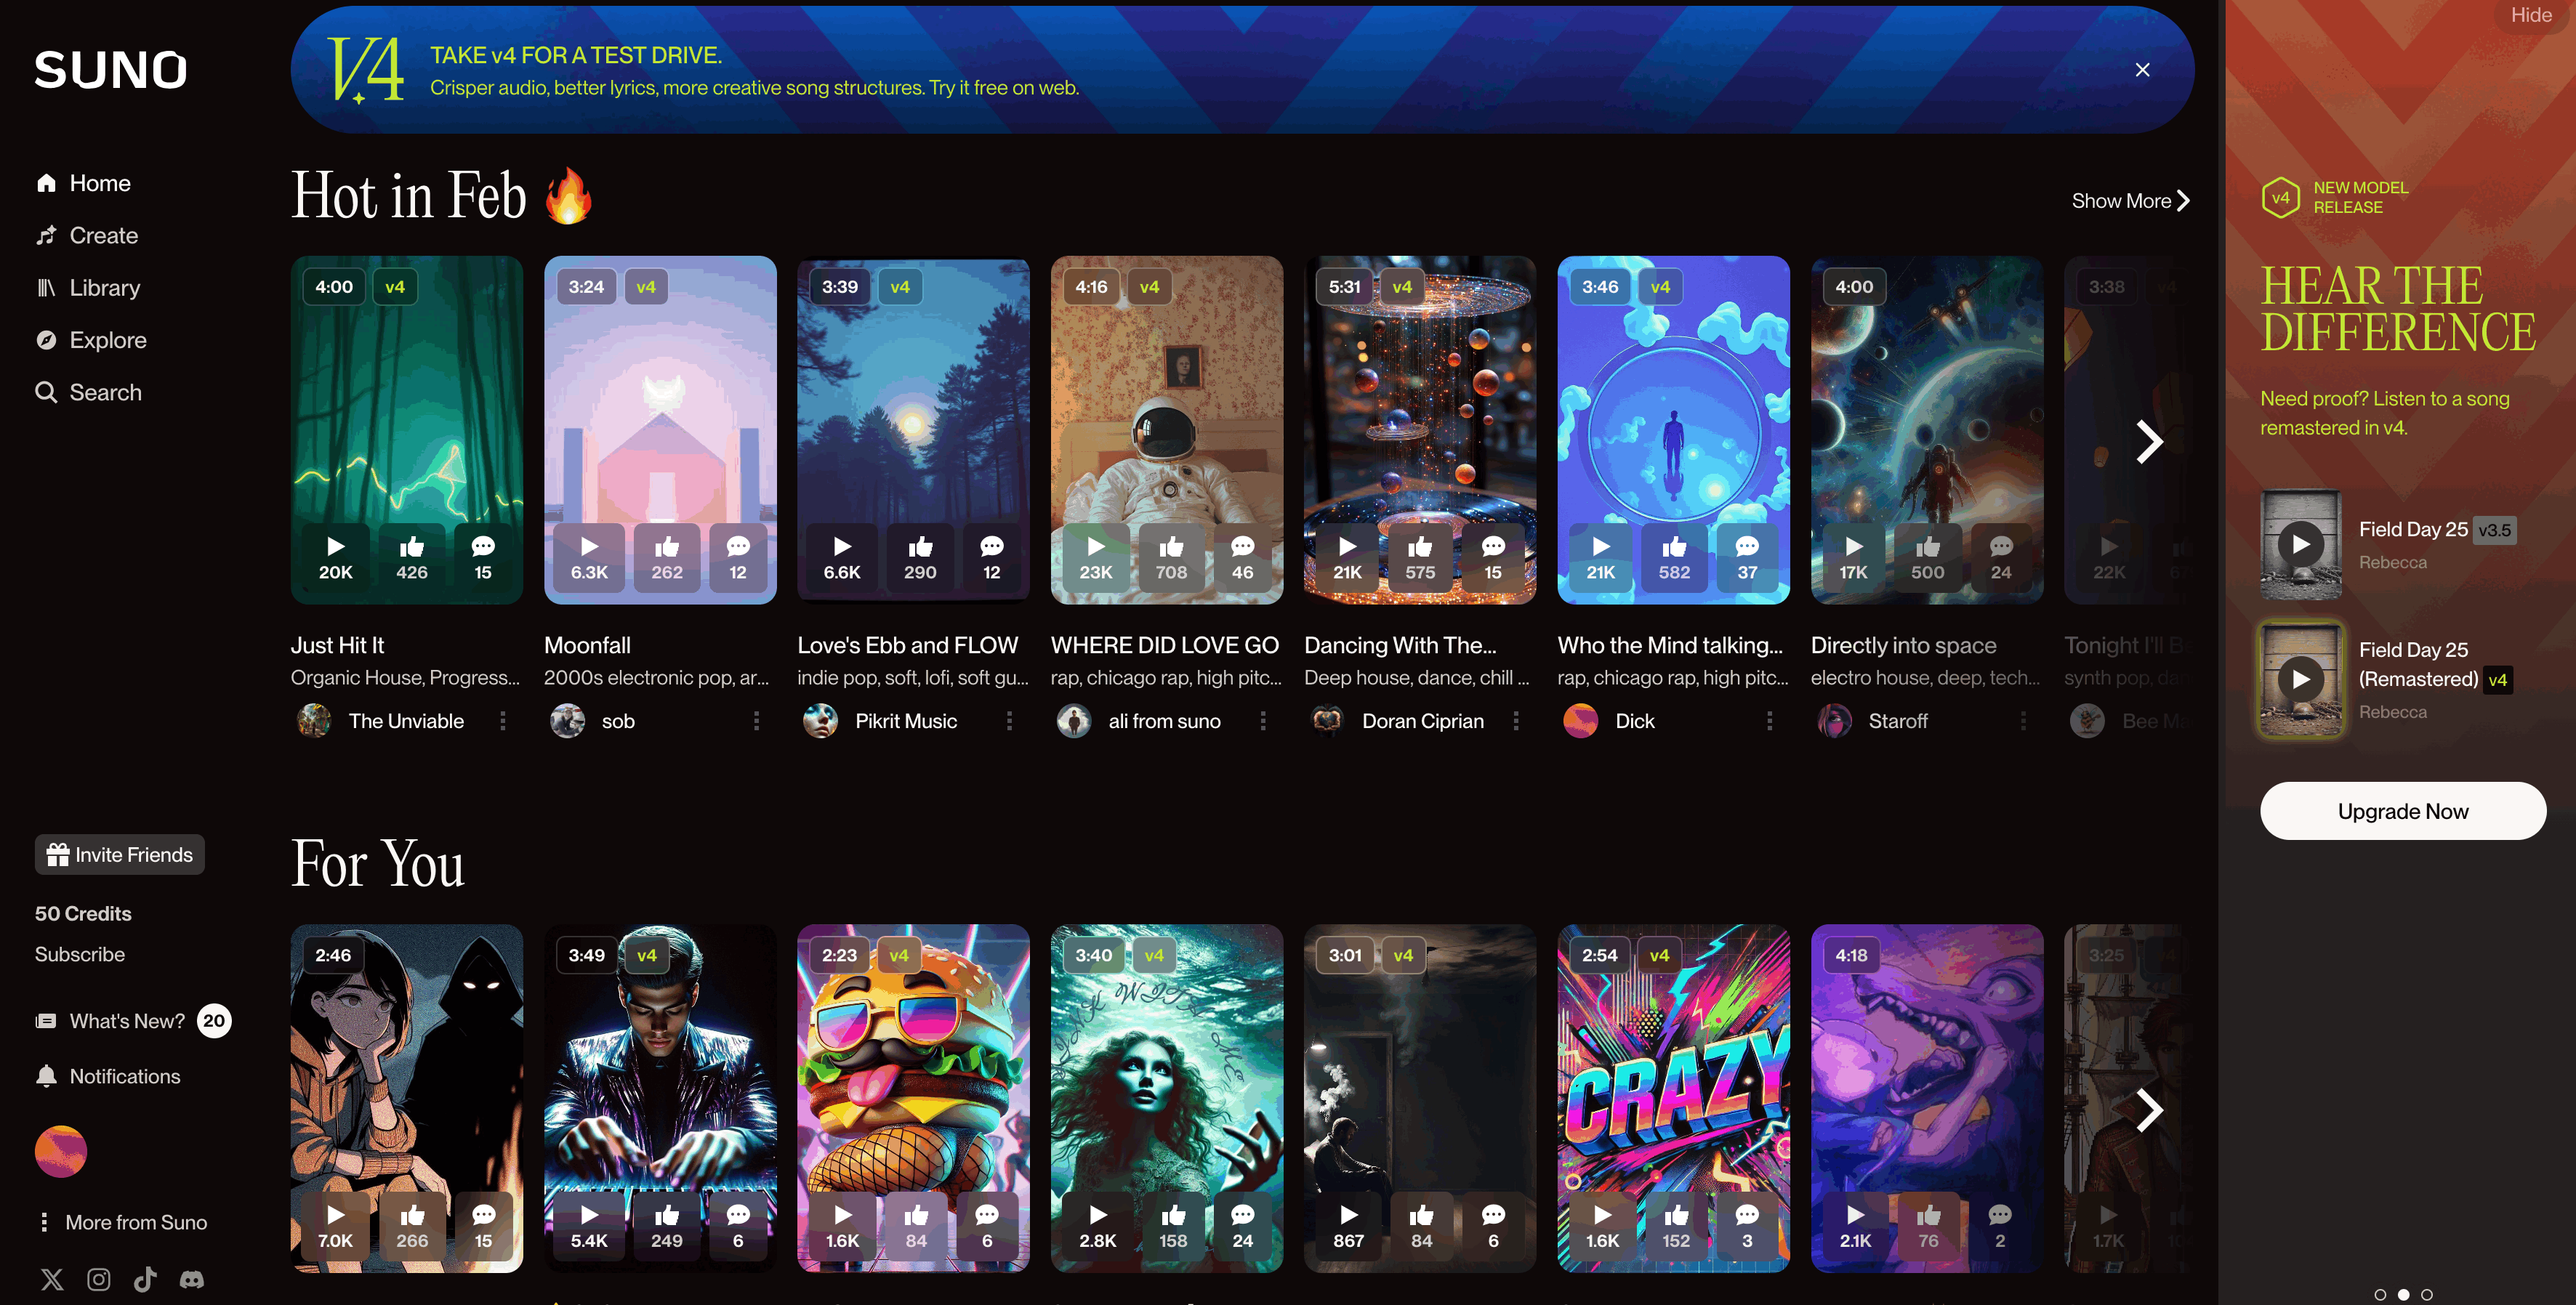Click the Notifications bell
The height and width of the screenshot is (1305, 2576).
pyautogui.click(x=46, y=1076)
